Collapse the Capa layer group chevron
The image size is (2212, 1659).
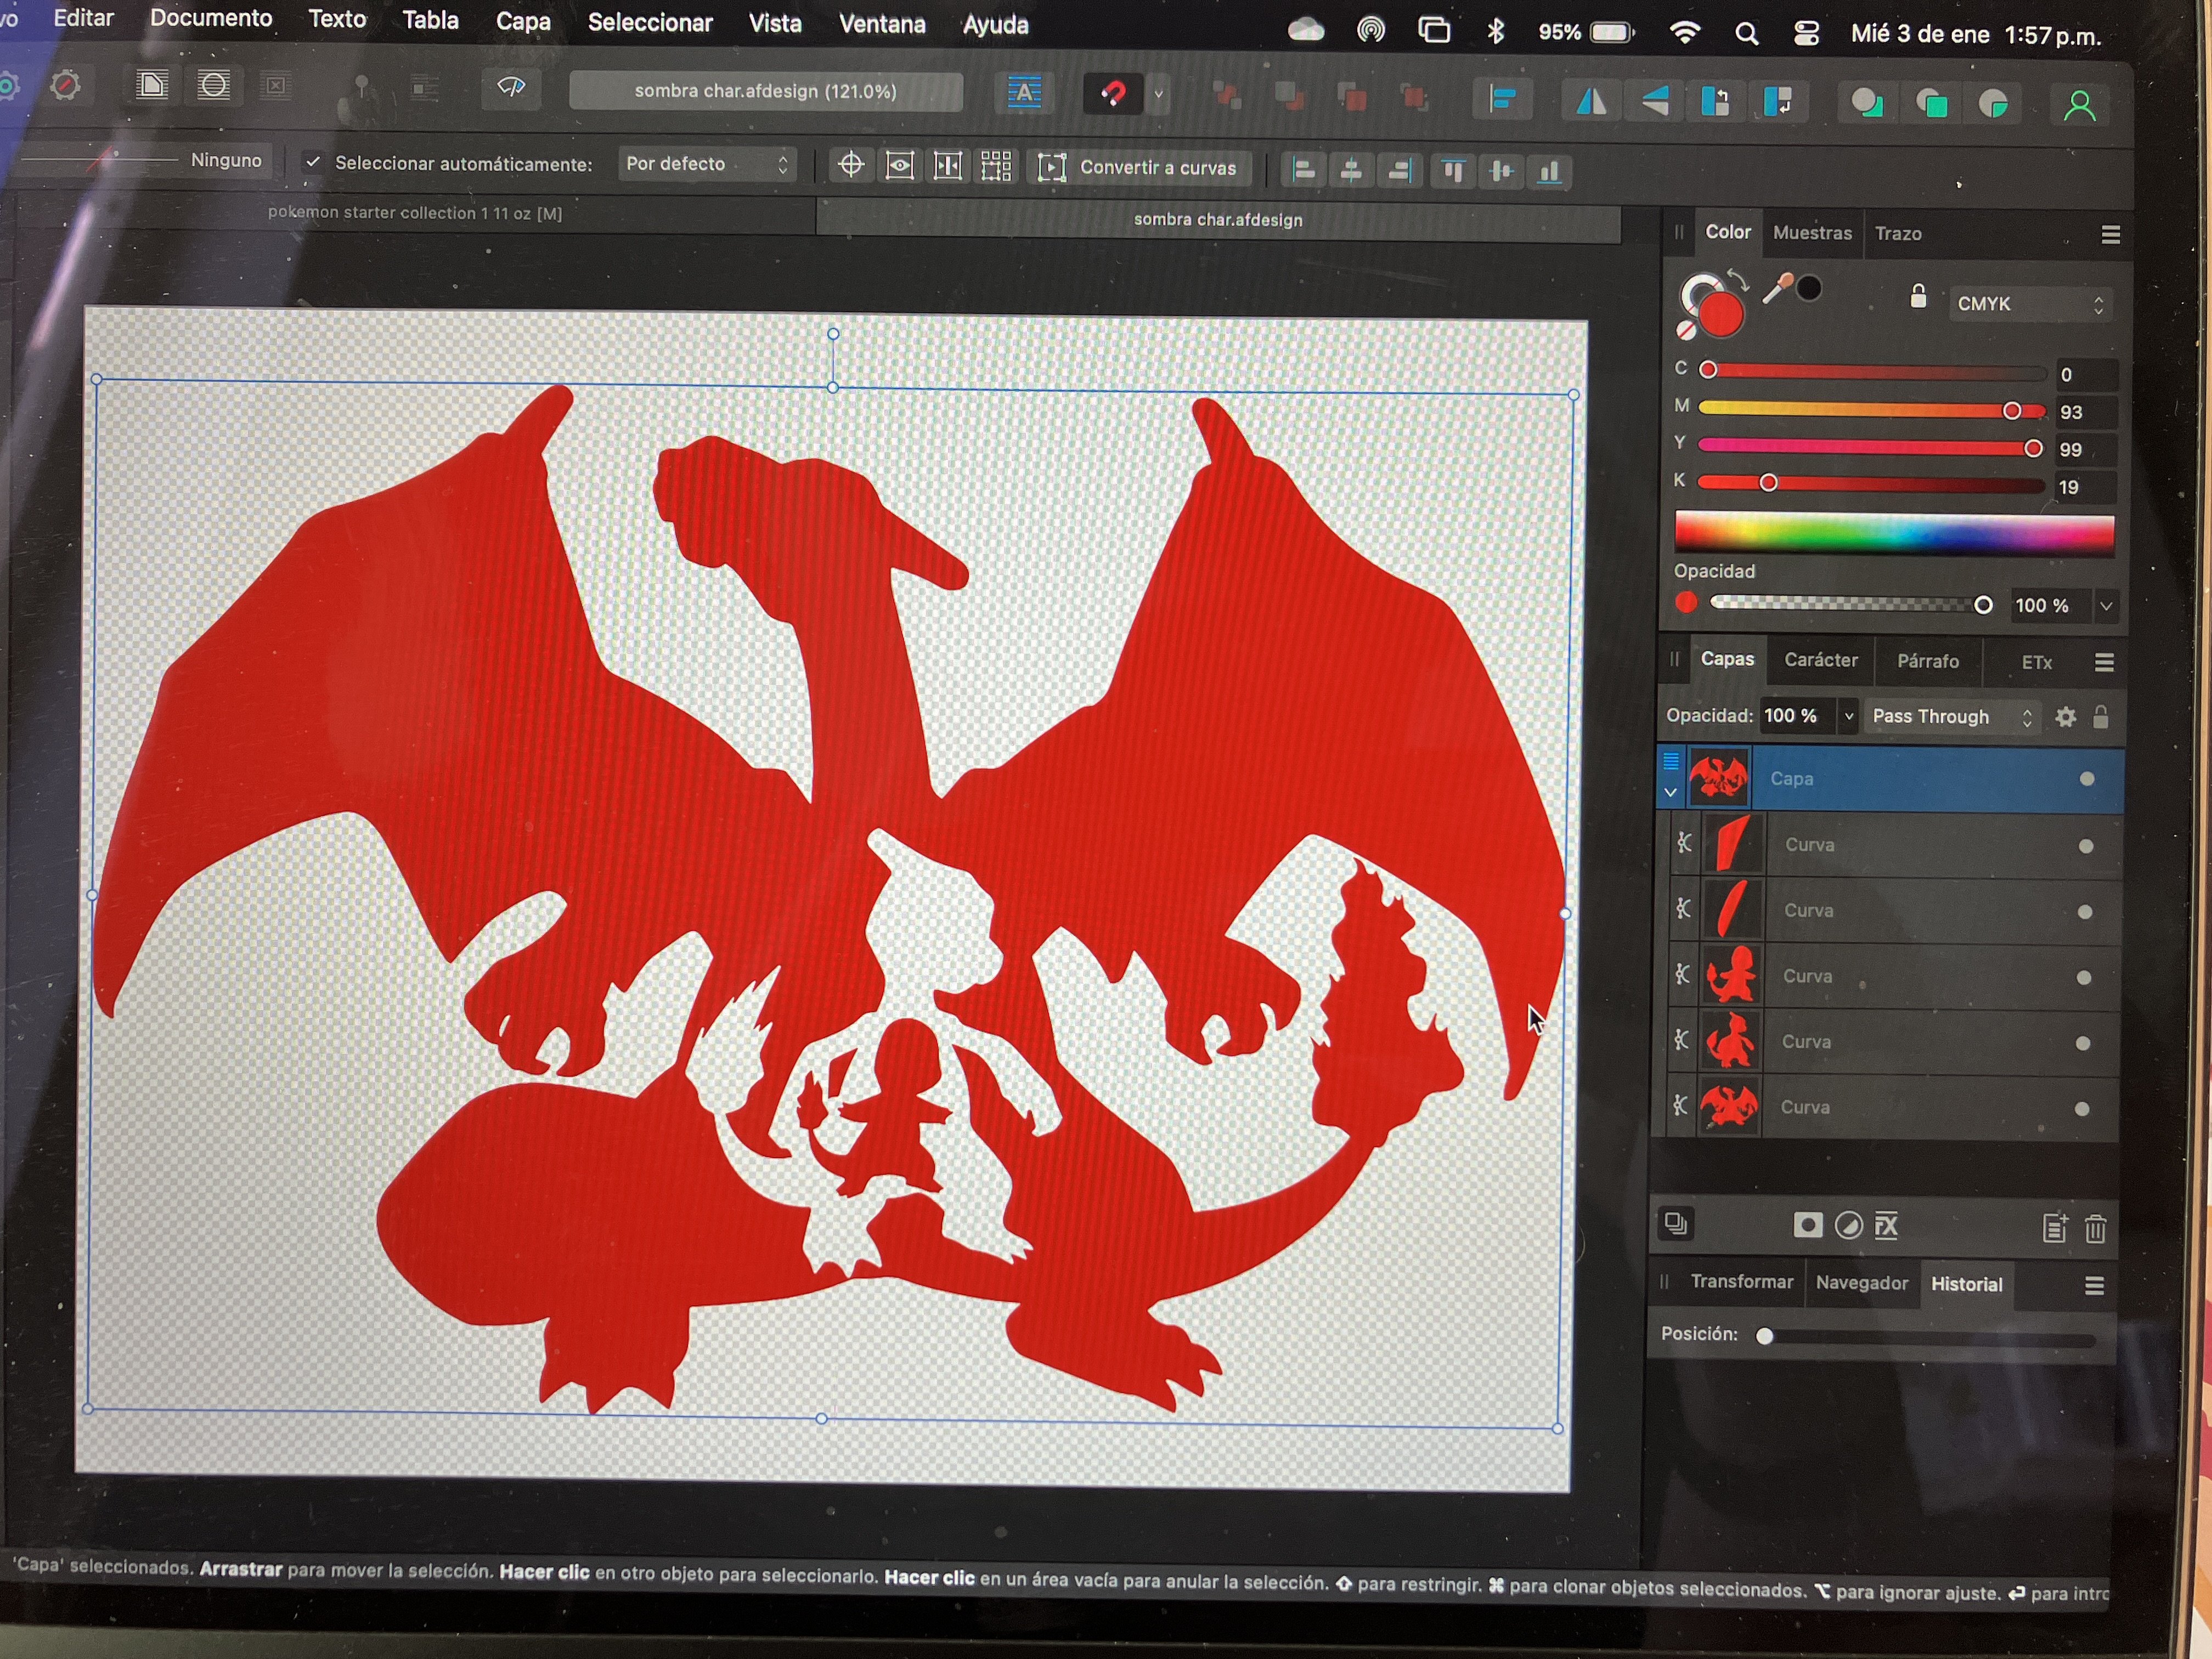pos(1669,793)
